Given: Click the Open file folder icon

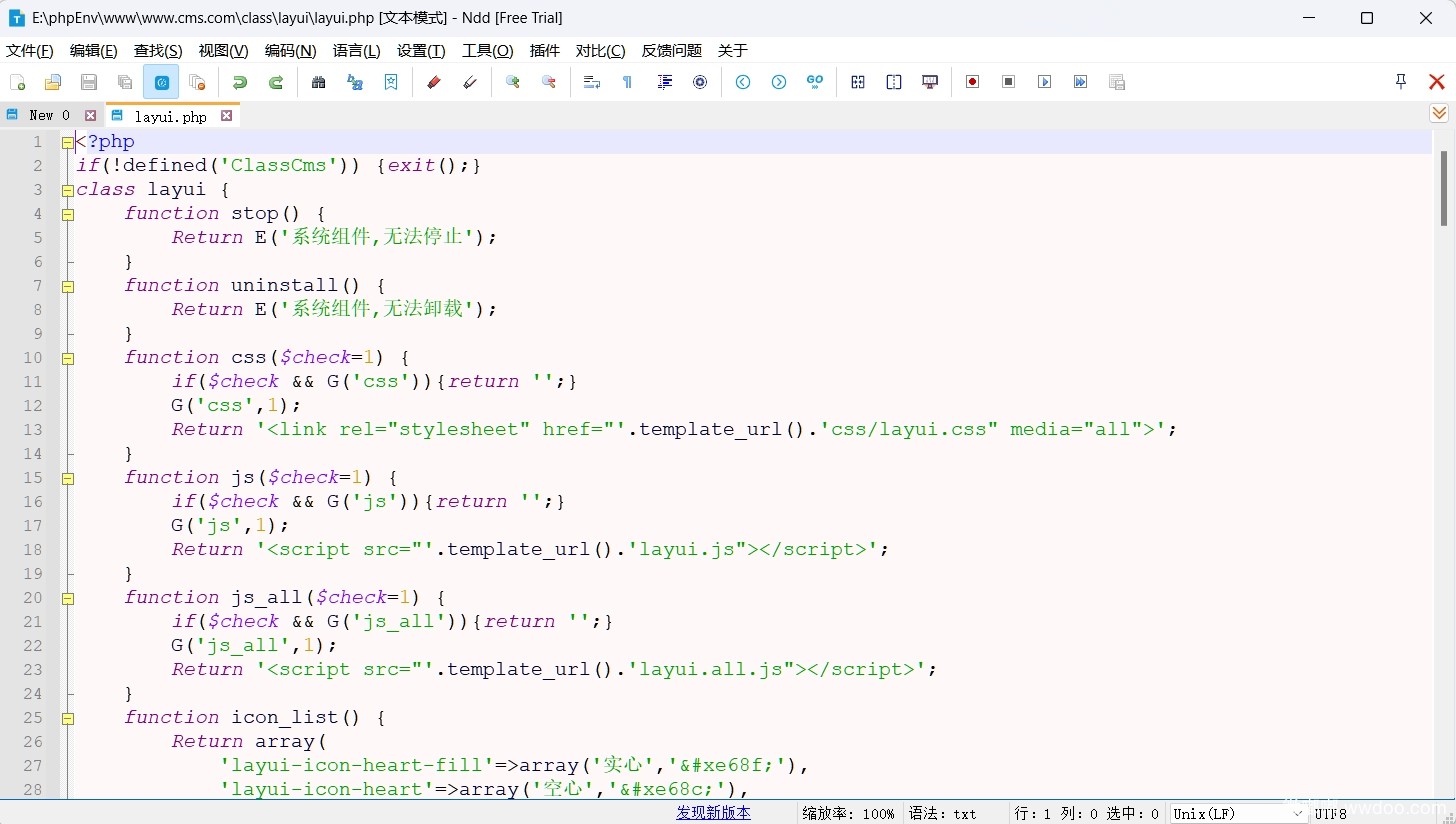Looking at the screenshot, I should pyautogui.click(x=53, y=82).
